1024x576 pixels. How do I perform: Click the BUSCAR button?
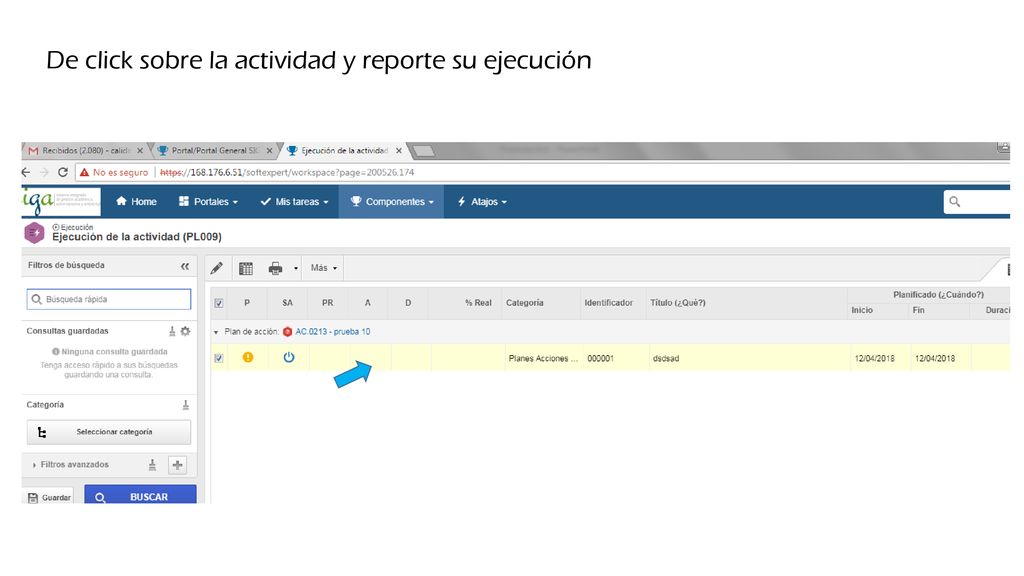[x=140, y=496]
